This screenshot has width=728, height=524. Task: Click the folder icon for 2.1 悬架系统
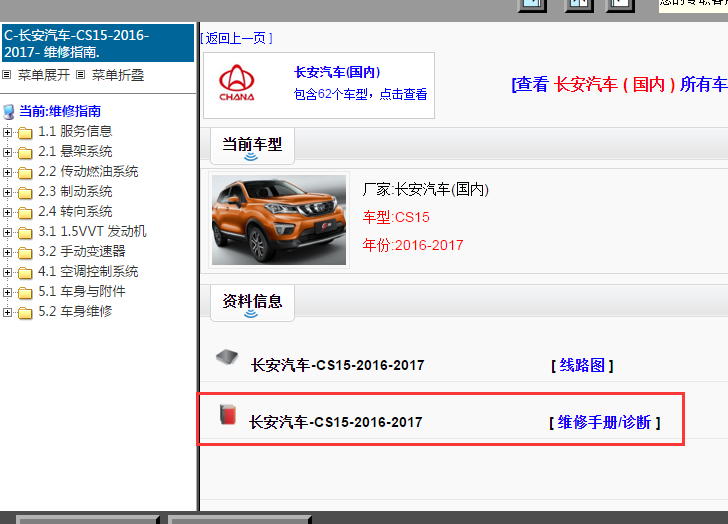(25, 153)
